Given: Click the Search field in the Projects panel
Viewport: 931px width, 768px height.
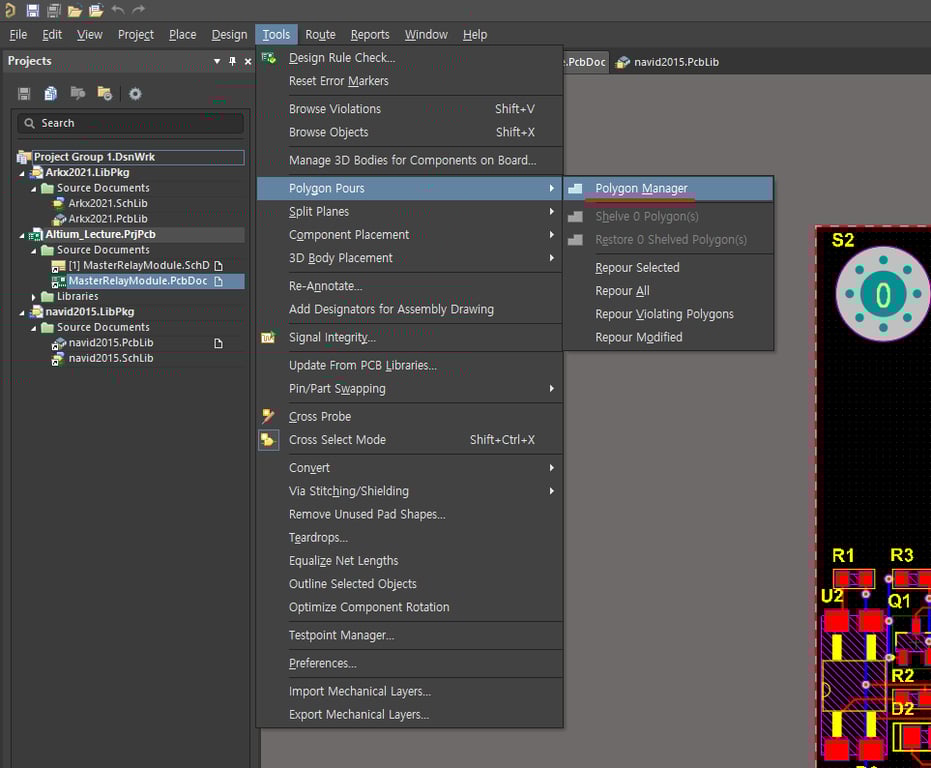Looking at the screenshot, I should point(130,123).
